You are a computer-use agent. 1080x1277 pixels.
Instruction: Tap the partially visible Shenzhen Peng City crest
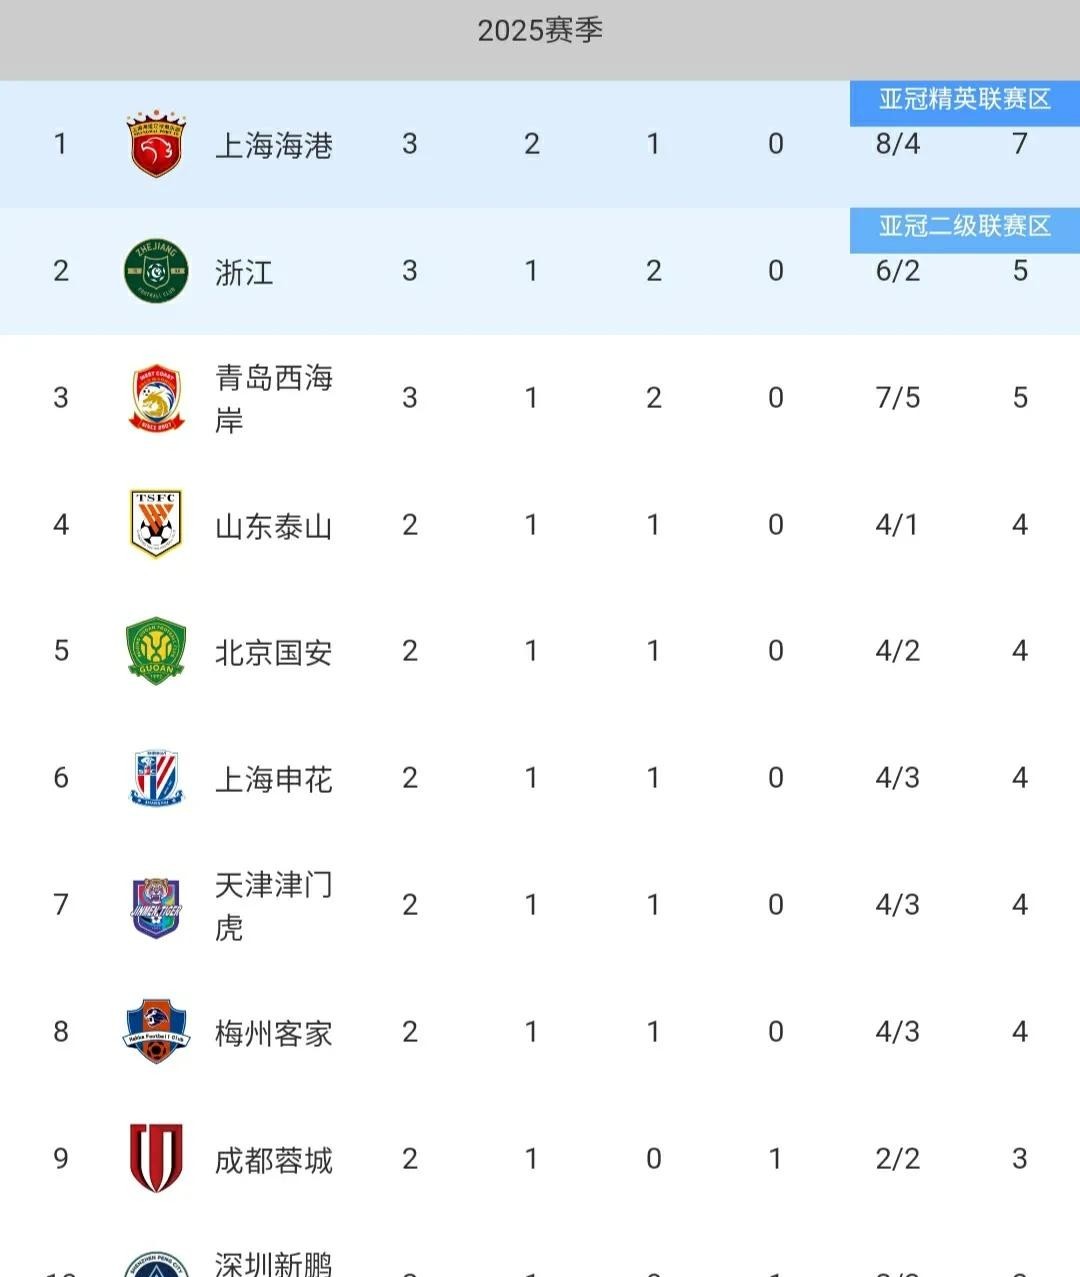pos(156,1263)
